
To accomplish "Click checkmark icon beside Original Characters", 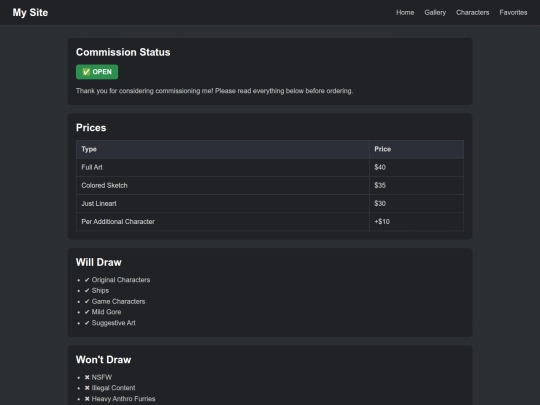I will [87, 280].
